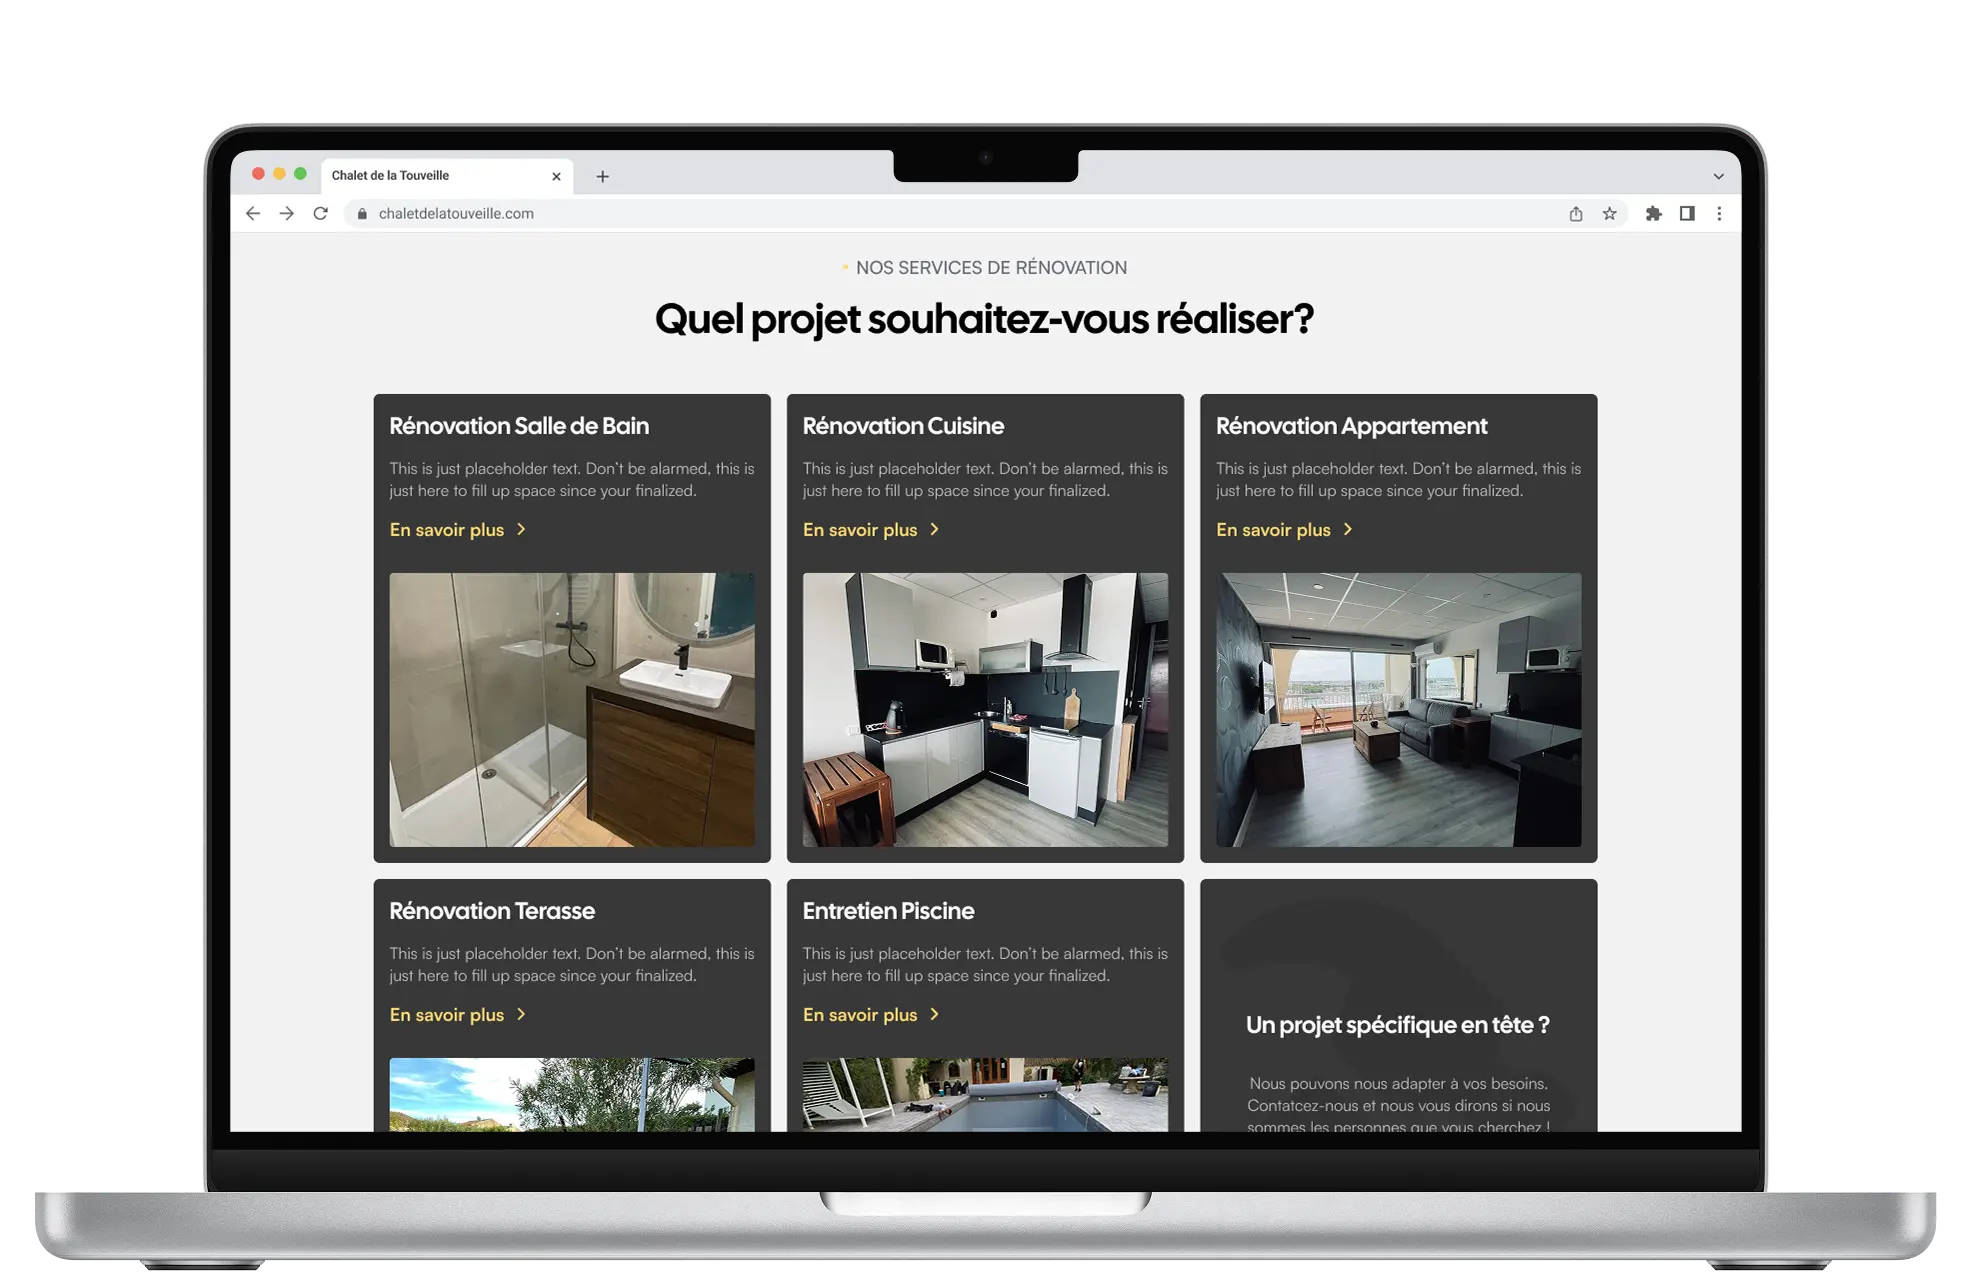Click the Rénovation Terasse heading
This screenshot has height=1282, width=1972.
click(492, 911)
